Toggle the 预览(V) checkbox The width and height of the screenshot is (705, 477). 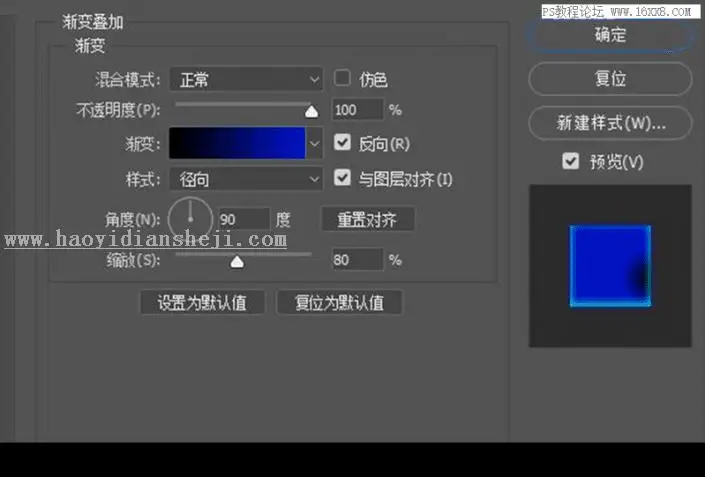tap(571, 161)
